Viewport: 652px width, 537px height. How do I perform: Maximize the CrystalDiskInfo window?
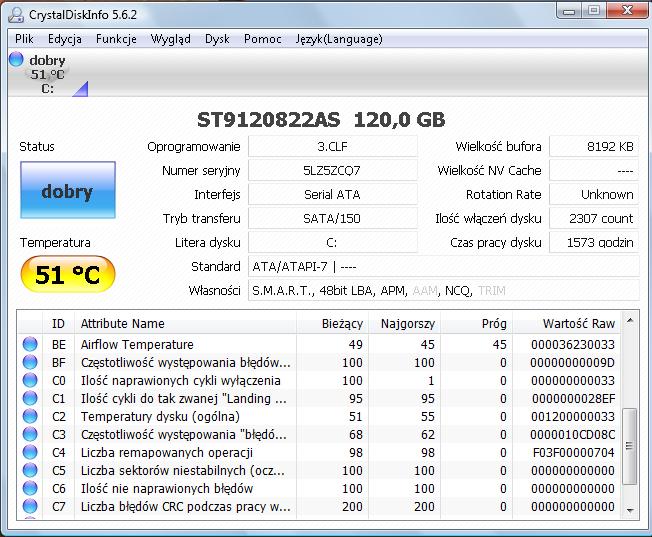pyautogui.click(x=594, y=11)
